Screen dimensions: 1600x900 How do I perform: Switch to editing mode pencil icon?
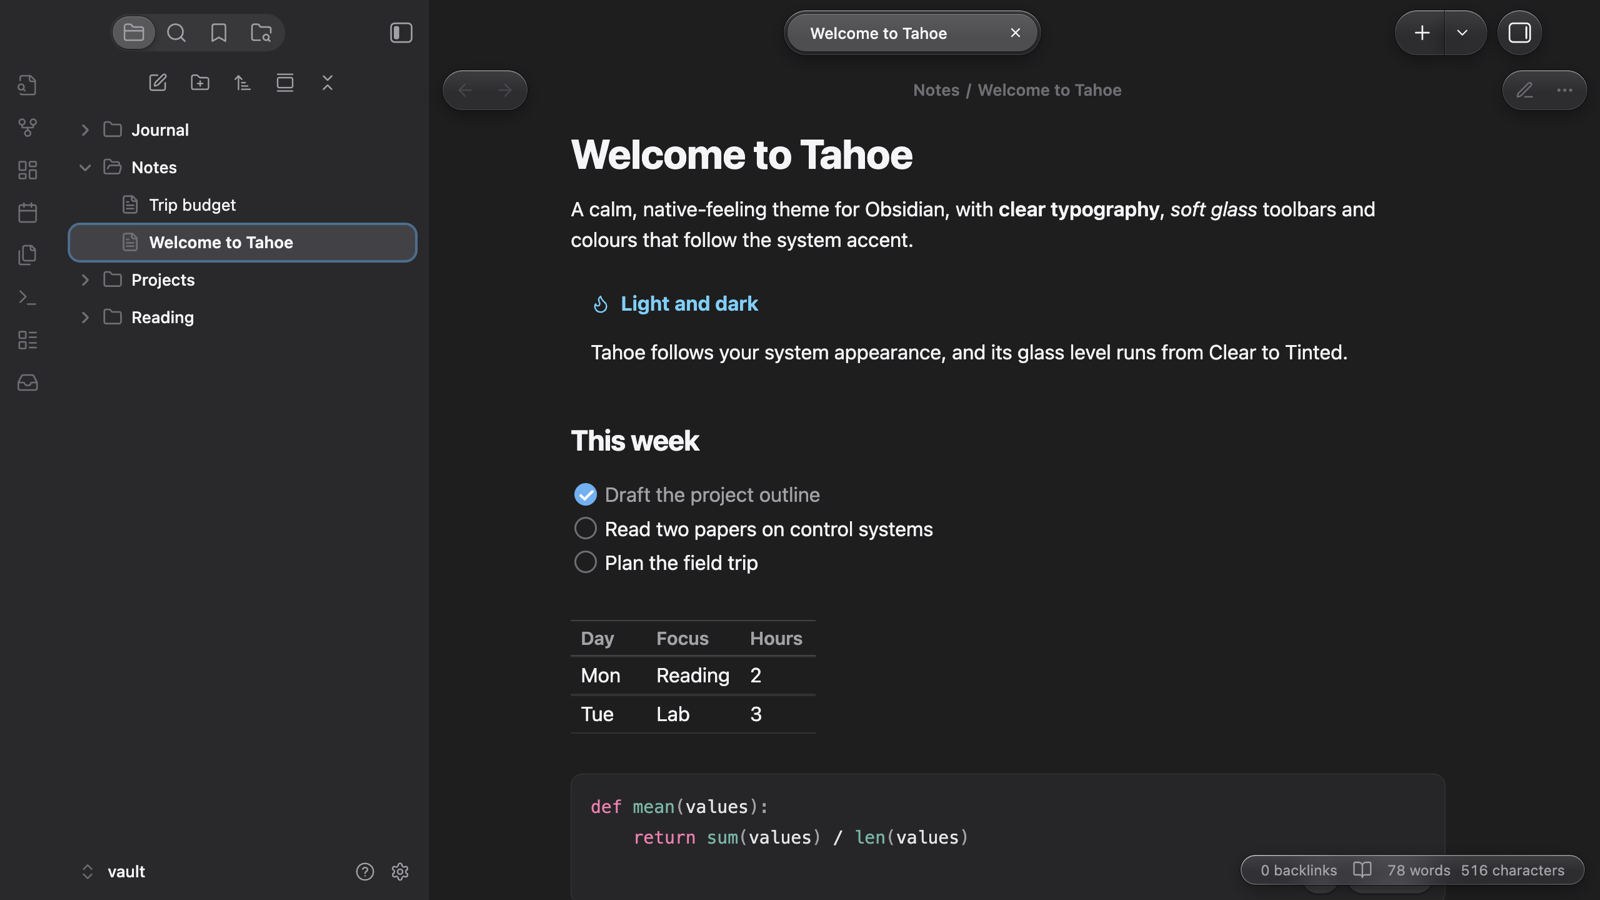coord(1525,90)
